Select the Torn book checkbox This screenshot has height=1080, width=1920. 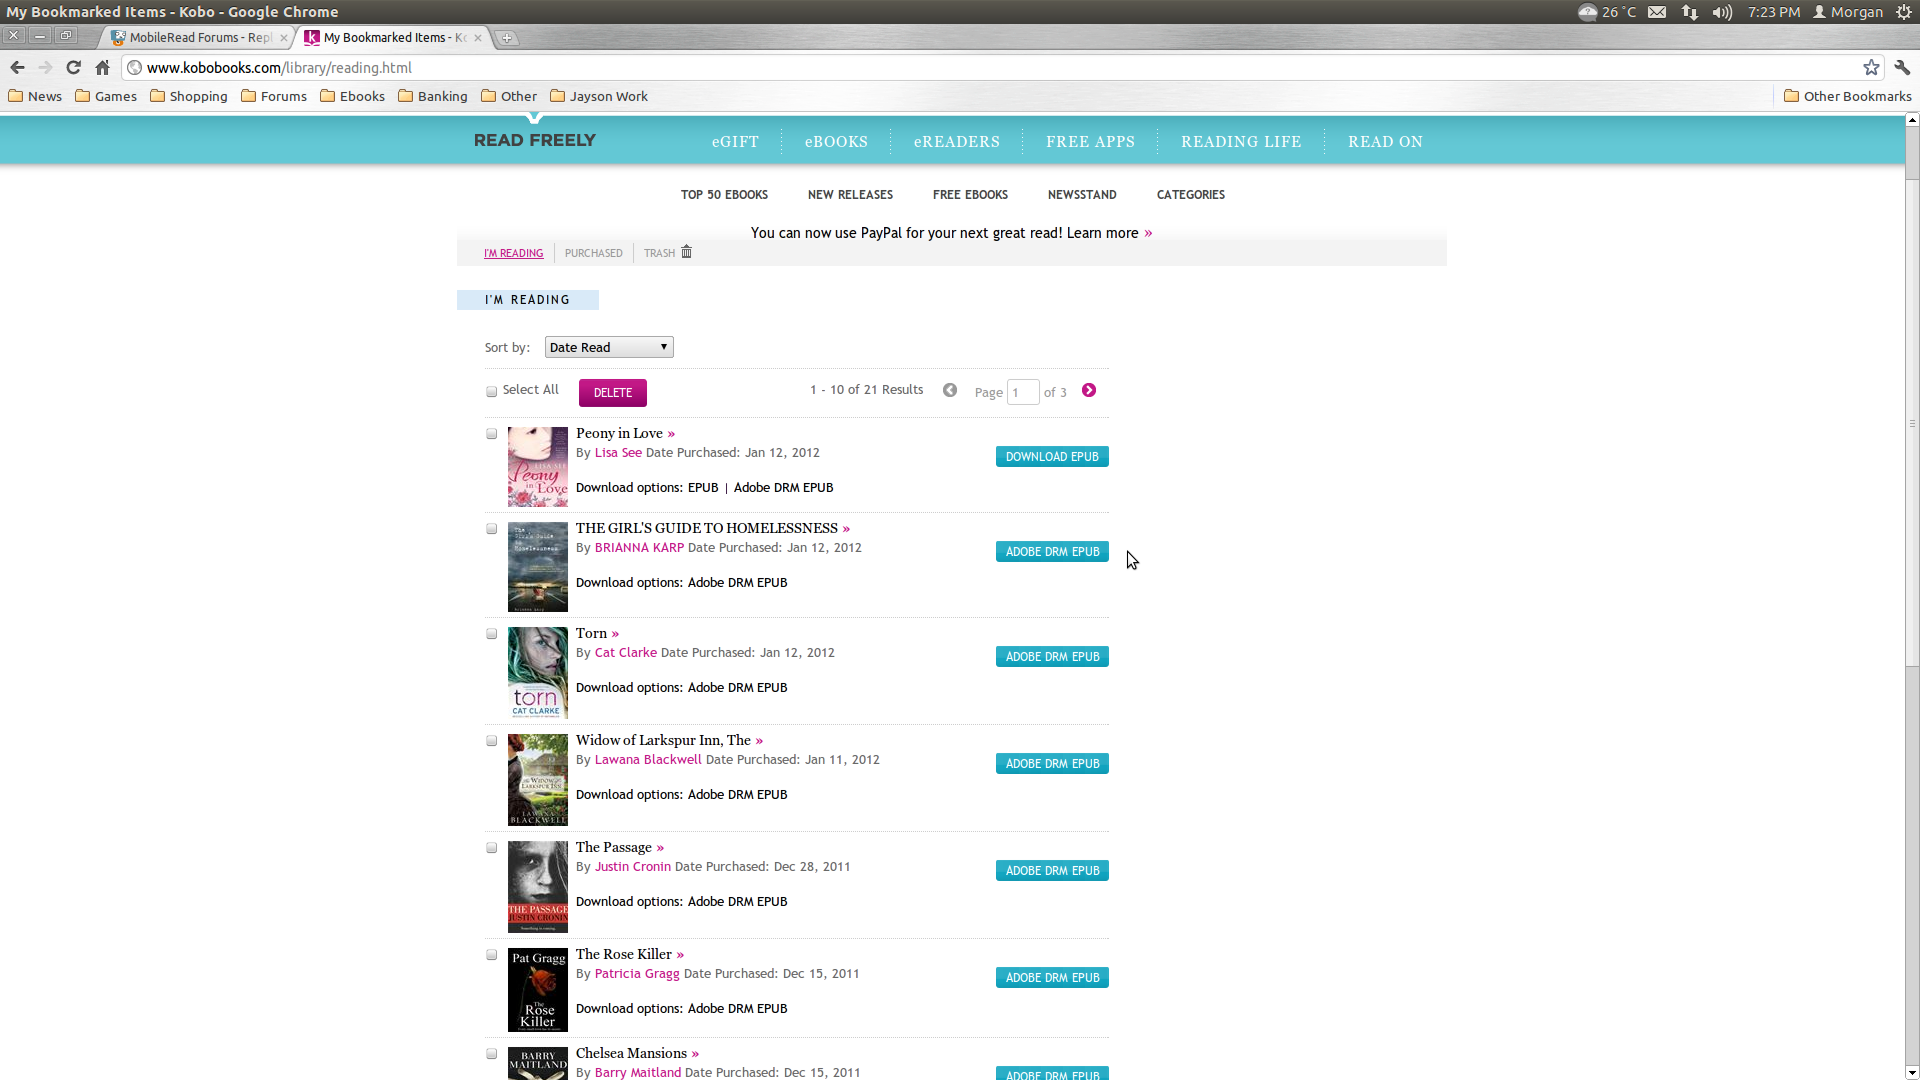[x=491, y=634]
